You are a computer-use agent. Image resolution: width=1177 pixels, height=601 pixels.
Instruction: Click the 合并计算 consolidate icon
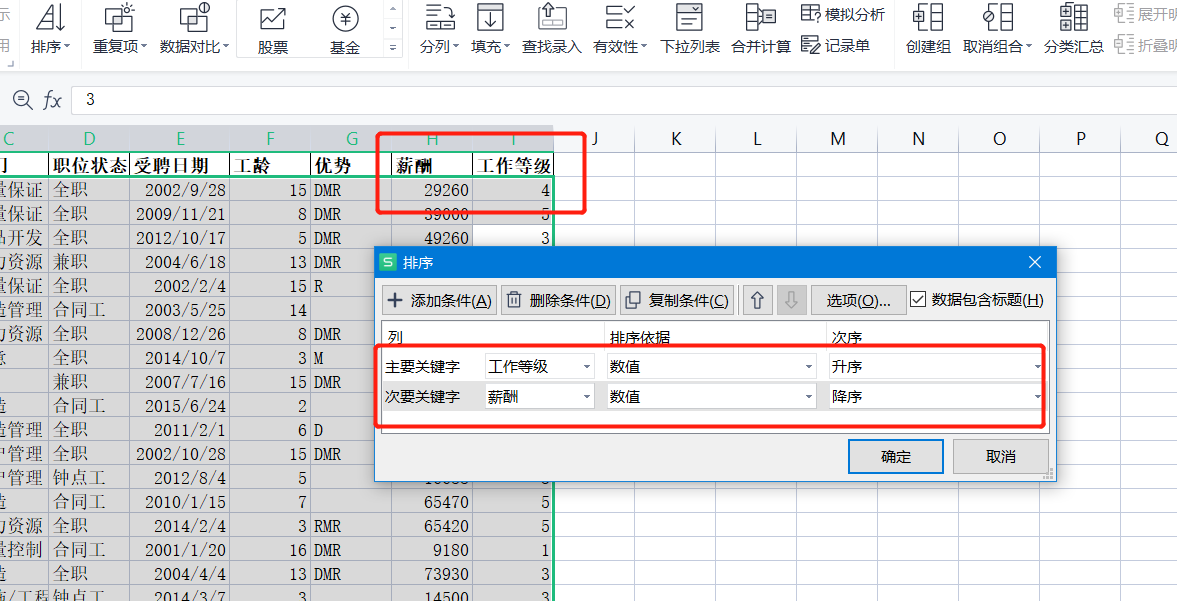(x=760, y=18)
